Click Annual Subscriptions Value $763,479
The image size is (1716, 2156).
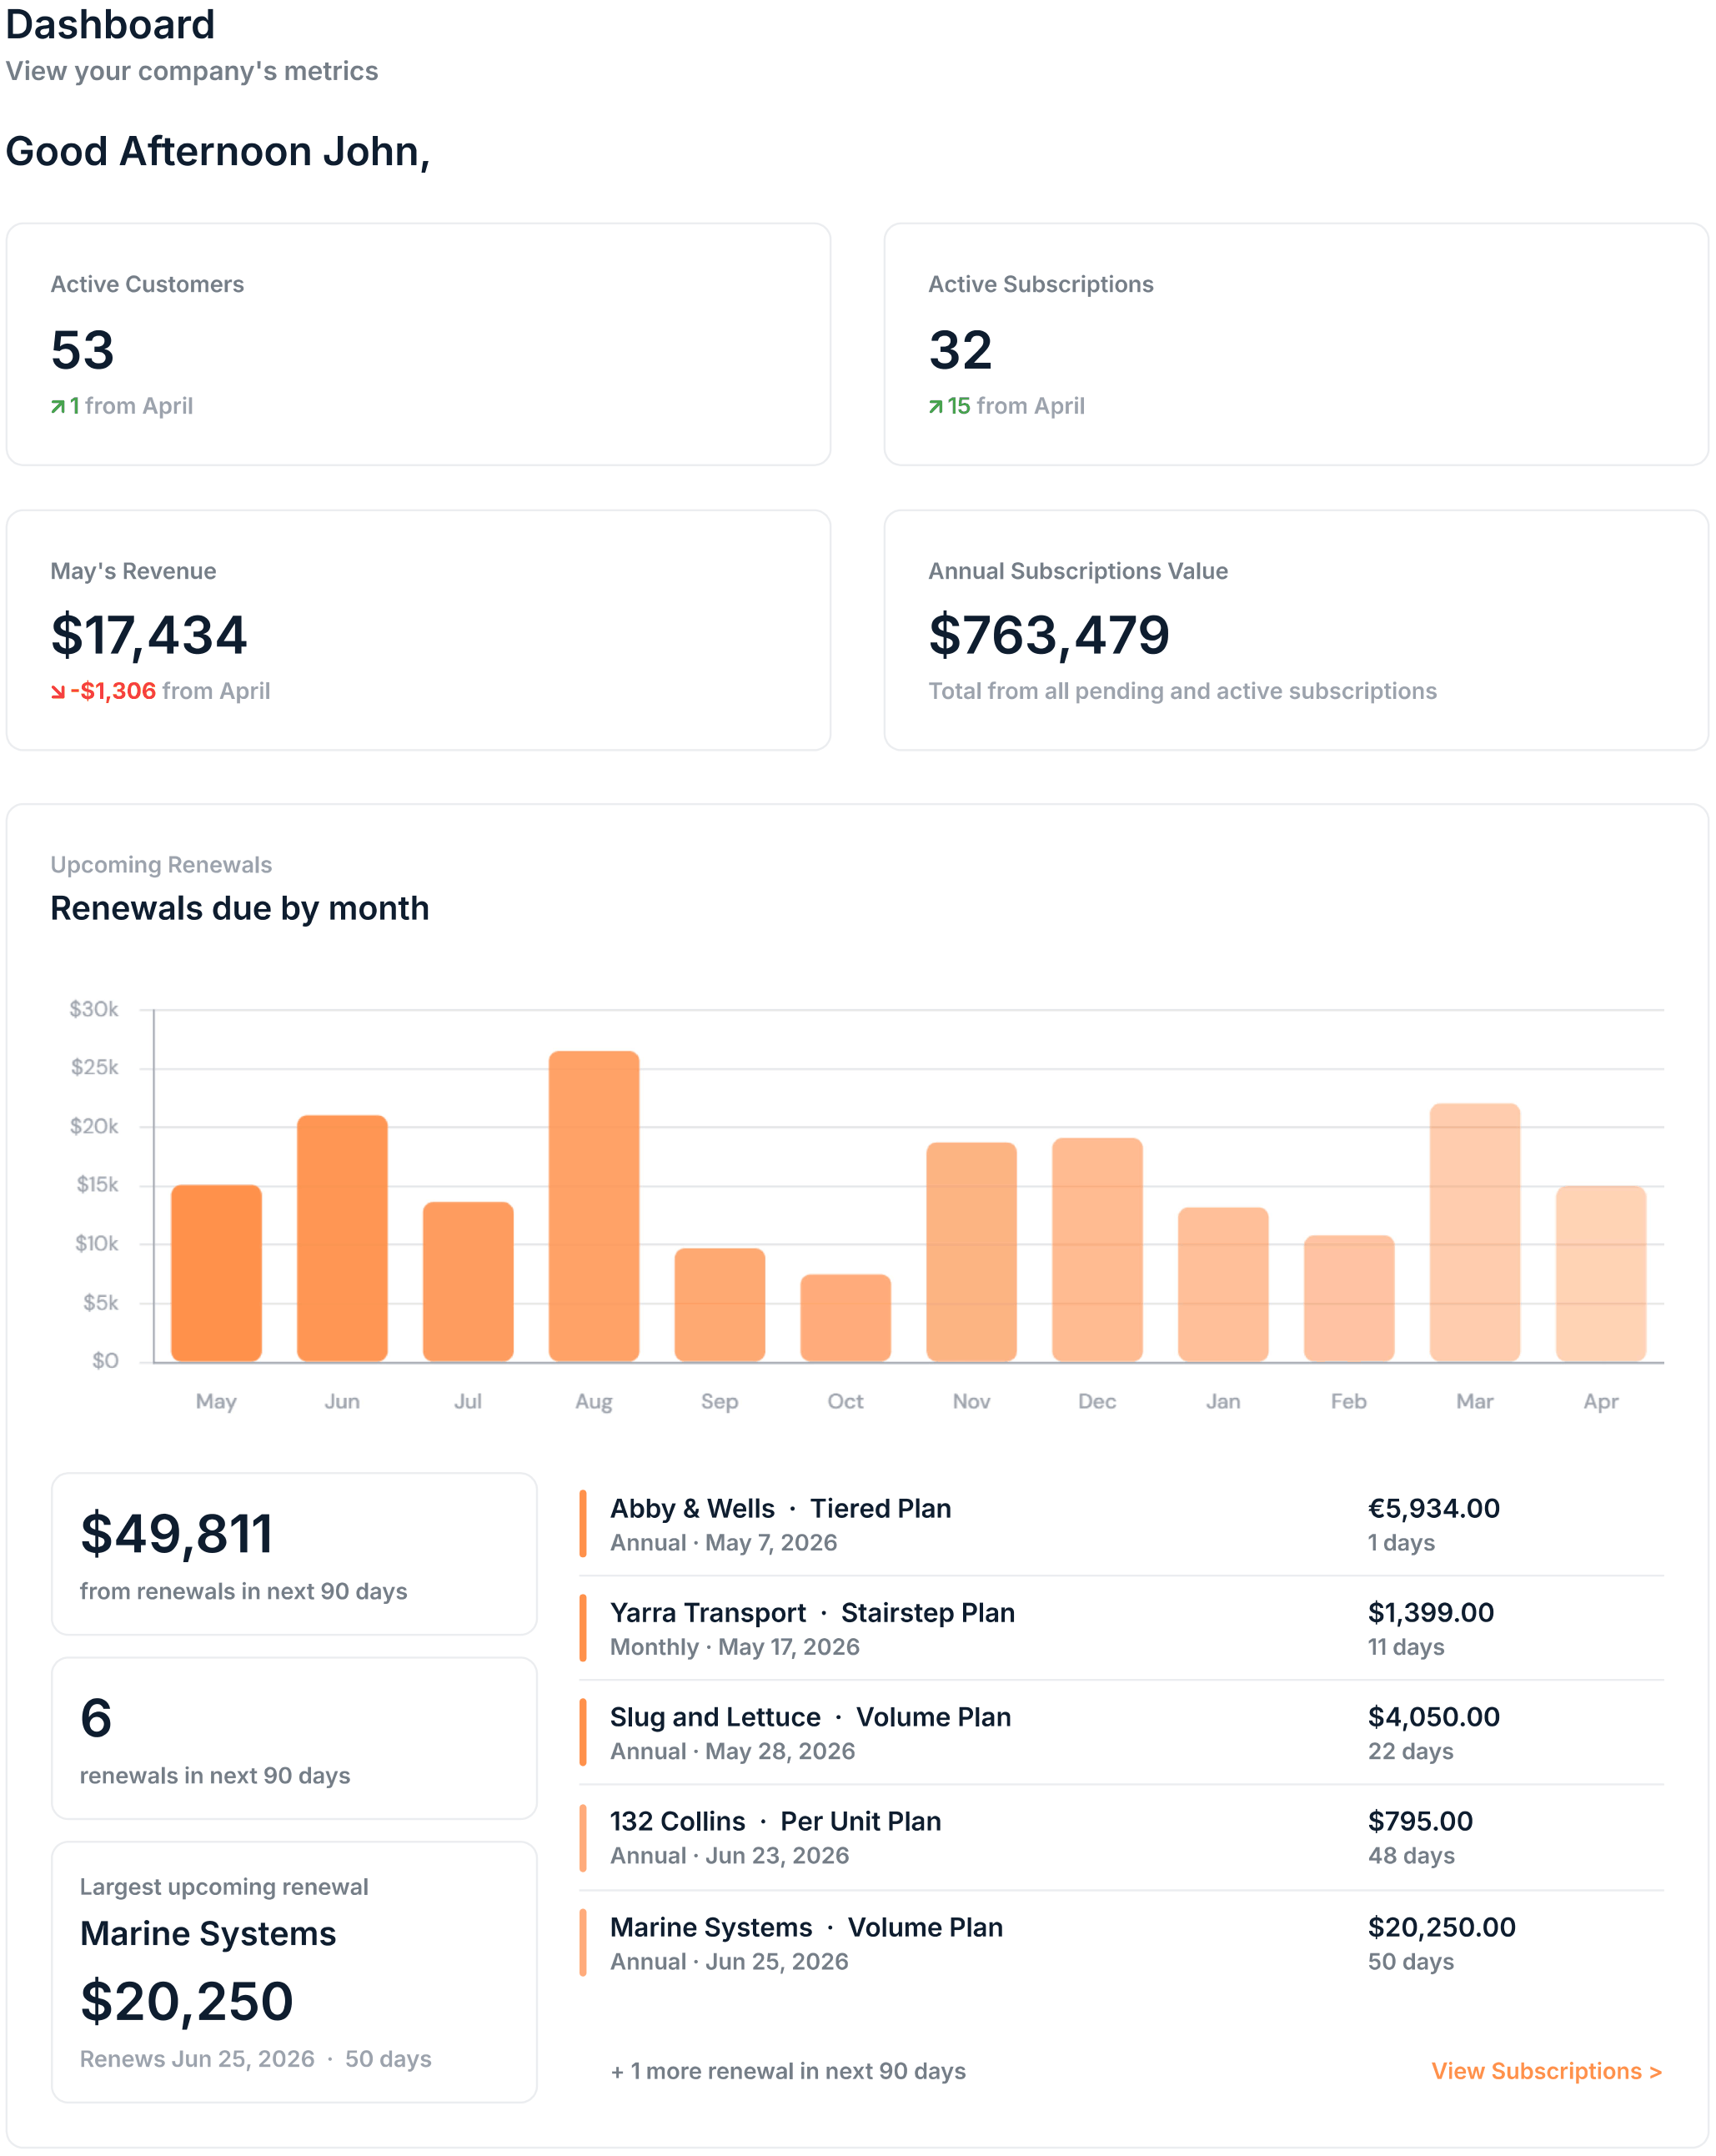click(x=1049, y=636)
